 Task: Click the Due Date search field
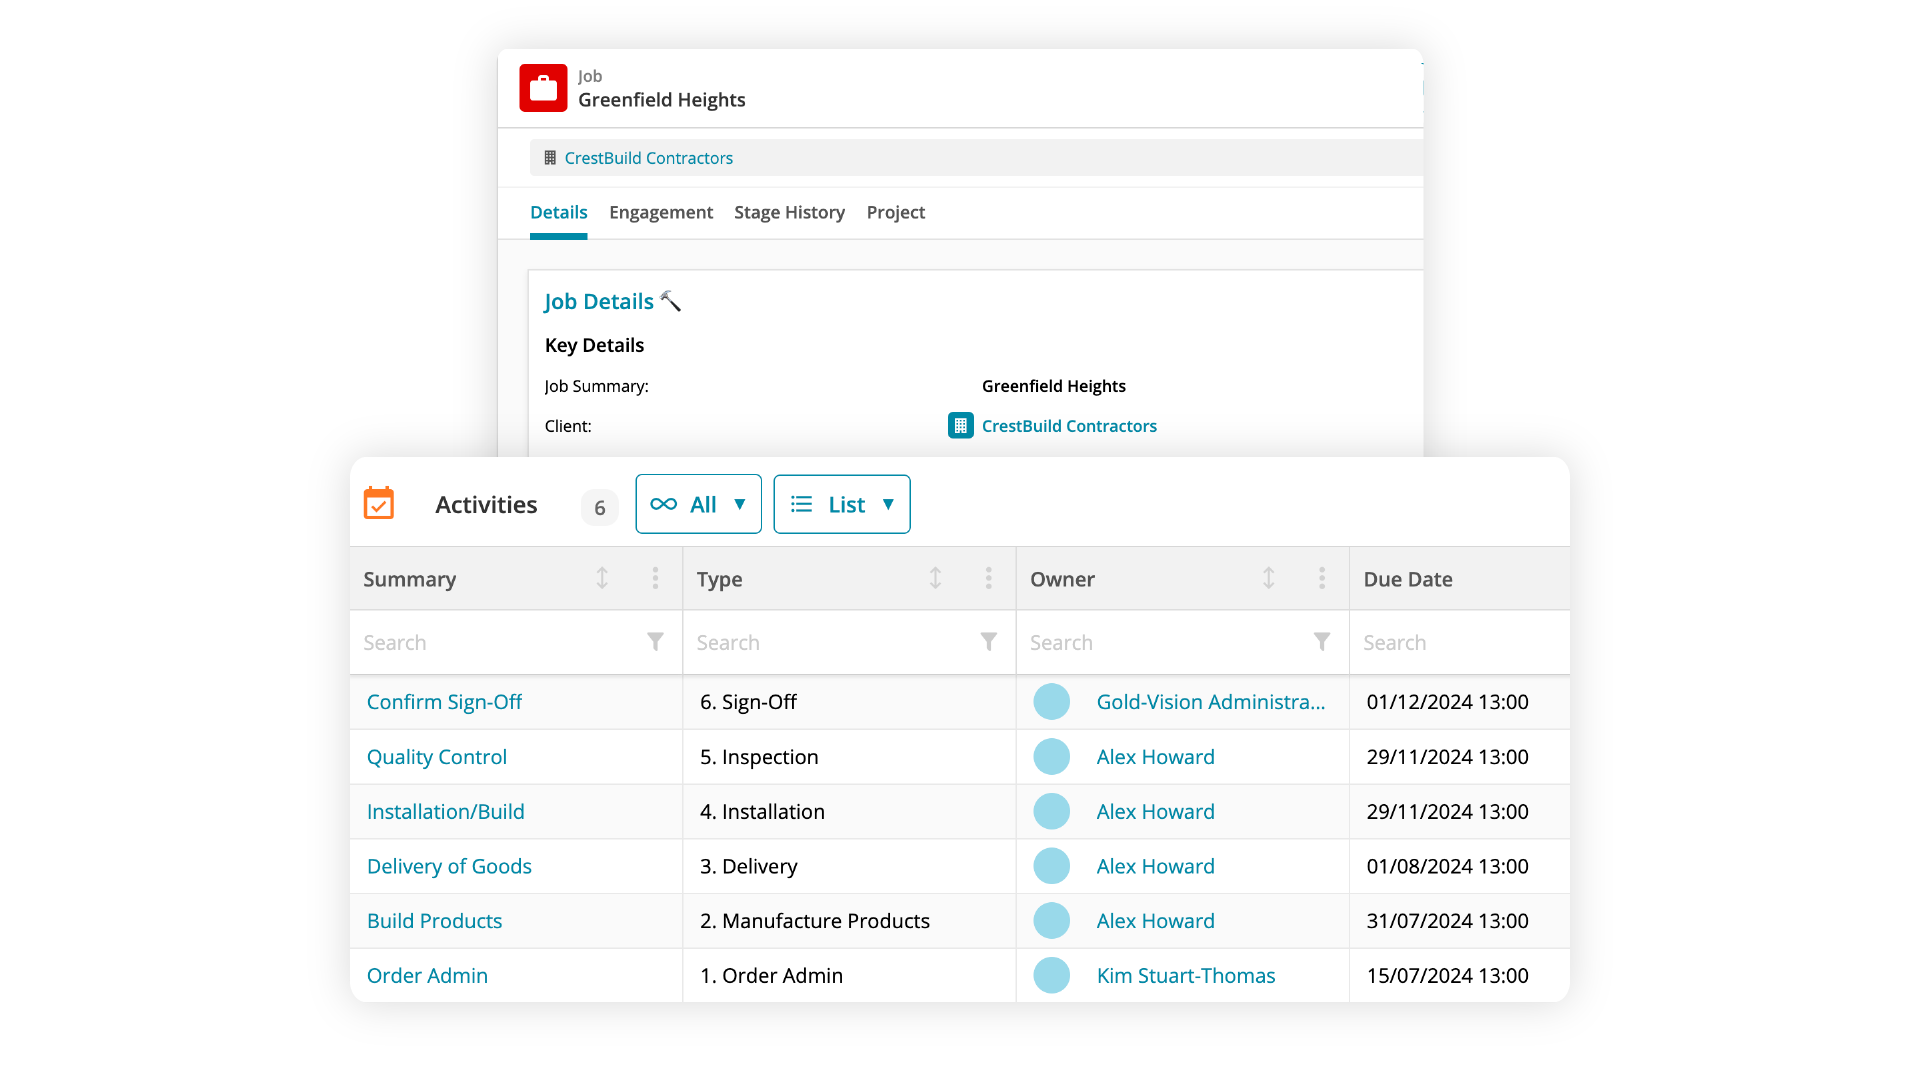[x=1460, y=642]
